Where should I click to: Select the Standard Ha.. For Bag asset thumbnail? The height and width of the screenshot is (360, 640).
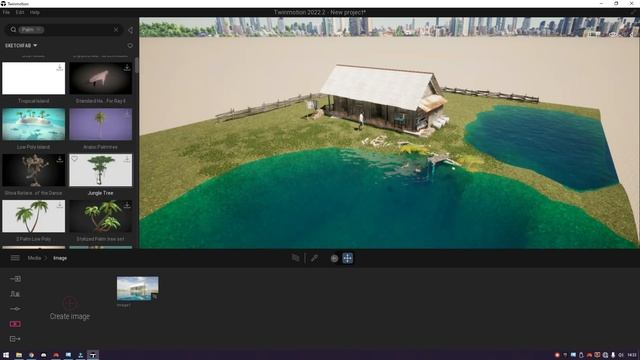click(100, 78)
